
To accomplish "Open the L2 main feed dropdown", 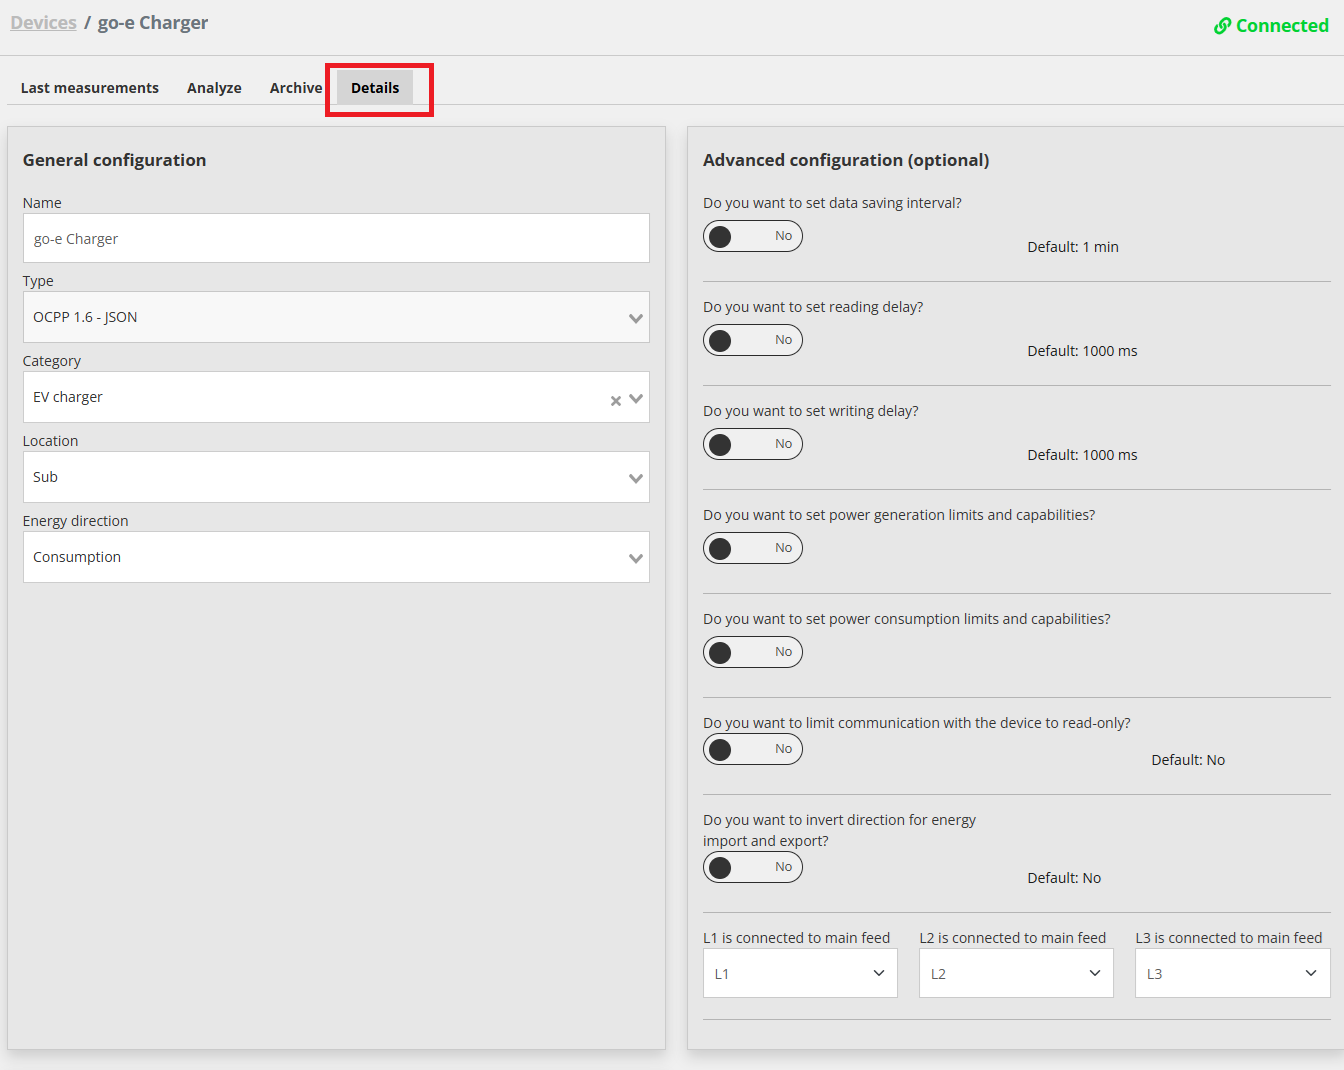I will coord(1016,973).
